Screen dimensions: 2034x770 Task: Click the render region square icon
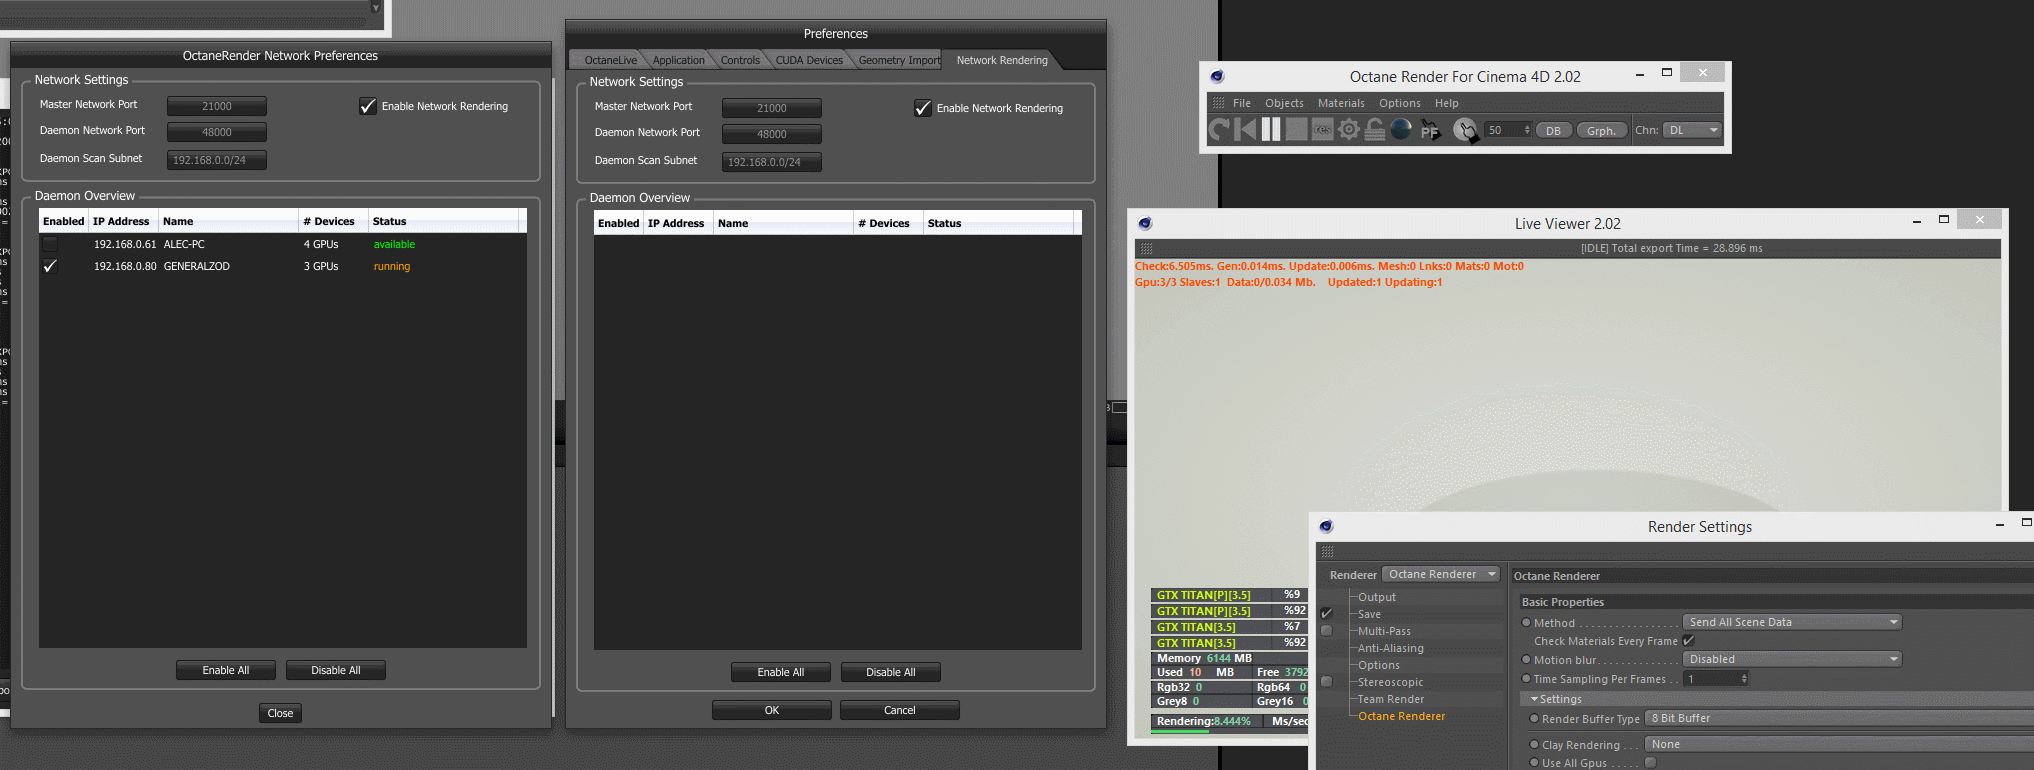[1297, 129]
